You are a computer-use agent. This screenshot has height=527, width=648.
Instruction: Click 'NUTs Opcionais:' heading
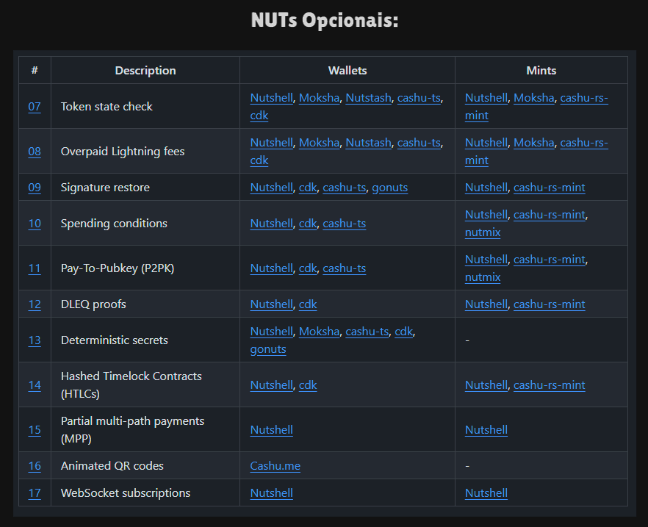click(x=325, y=20)
